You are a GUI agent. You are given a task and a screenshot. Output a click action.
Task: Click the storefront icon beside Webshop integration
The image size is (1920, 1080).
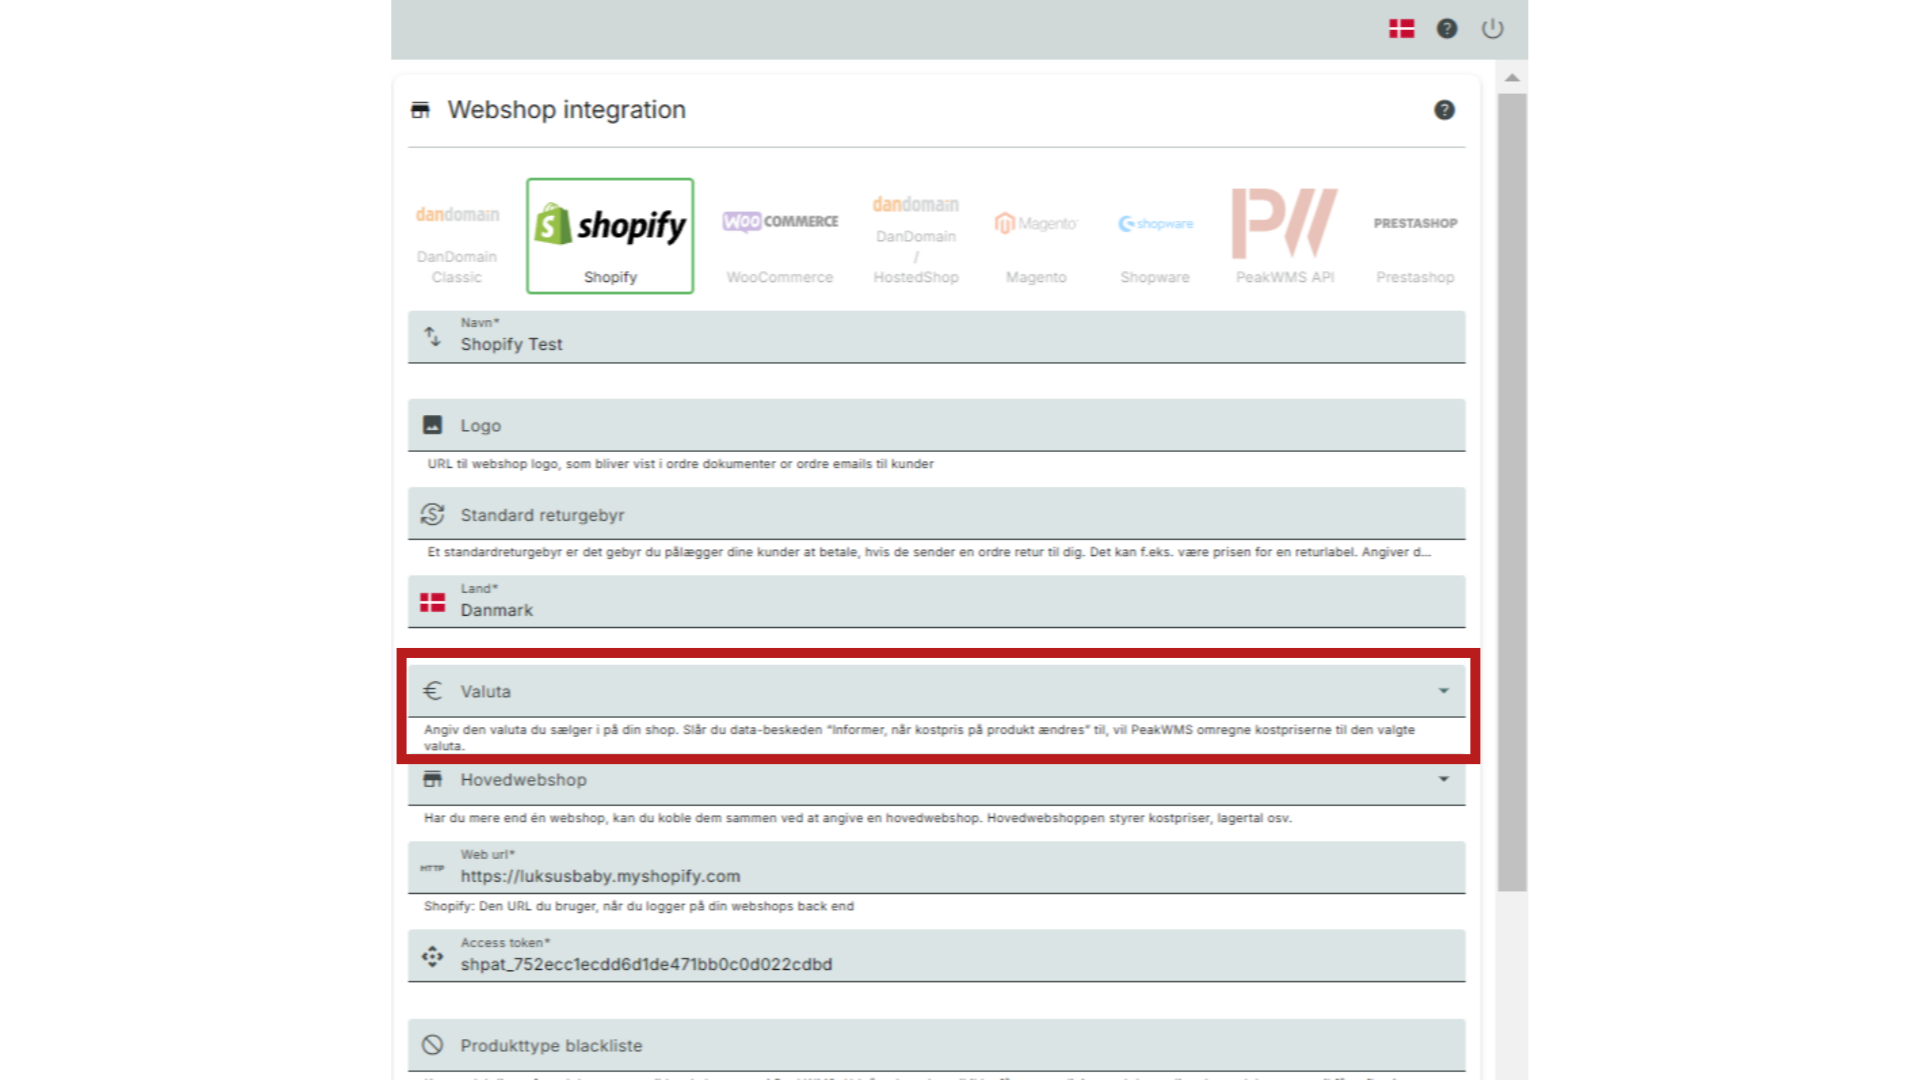pyautogui.click(x=421, y=110)
